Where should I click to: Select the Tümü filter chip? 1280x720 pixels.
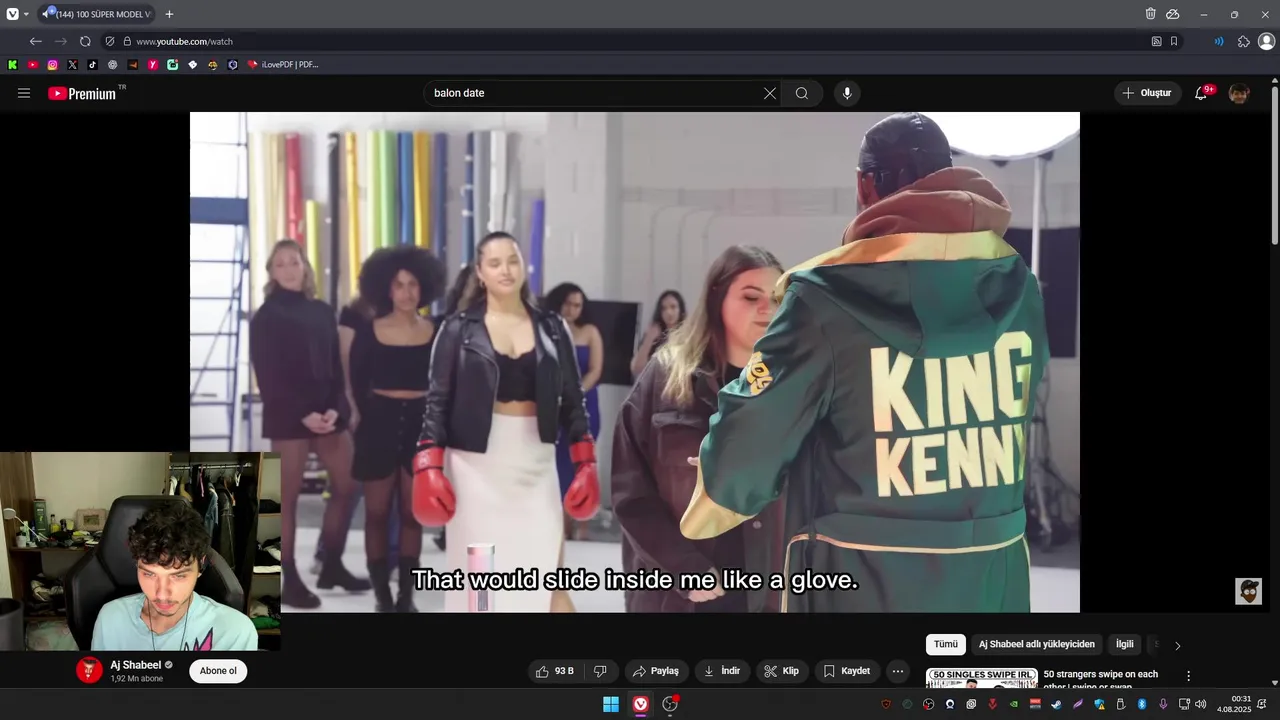[x=946, y=644]
